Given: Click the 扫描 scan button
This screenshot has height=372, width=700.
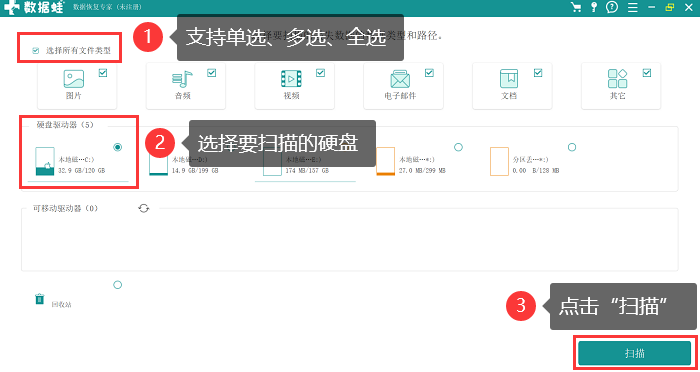Looking at the screenshot, I should click(x=635, y=353).
